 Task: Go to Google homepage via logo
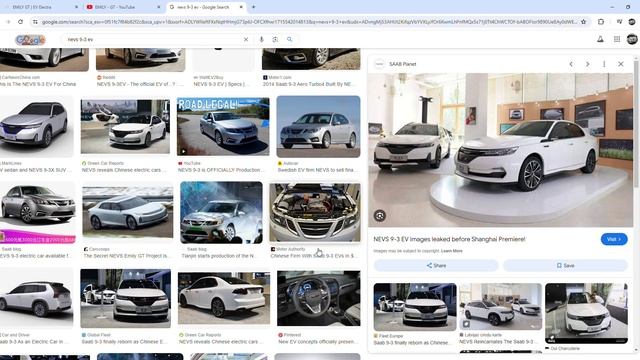(x=30, y=40)
